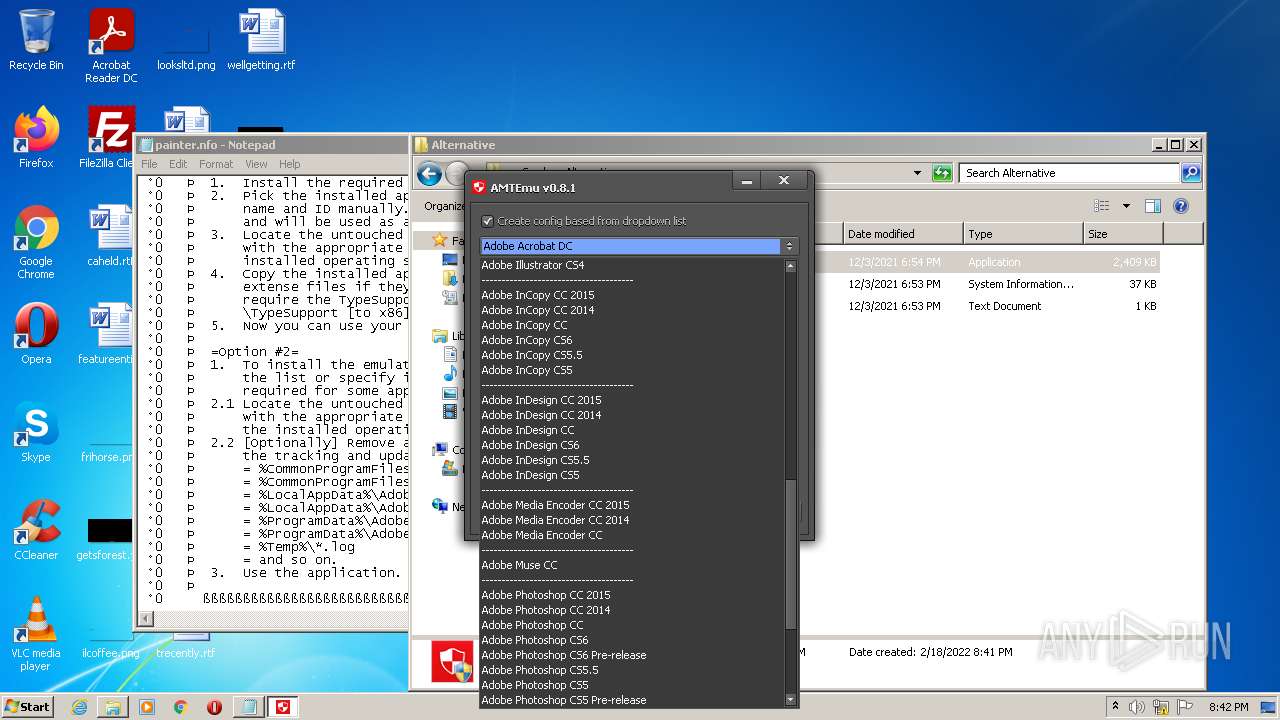Open Notepad File menu
Image resolution: width=1280 pixels, height=720 pixels.
tap(149, 164)
